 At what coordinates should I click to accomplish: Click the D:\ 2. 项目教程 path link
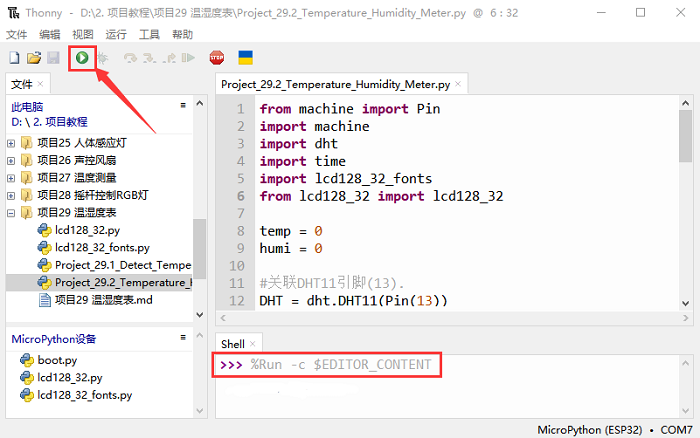[49, 121]
